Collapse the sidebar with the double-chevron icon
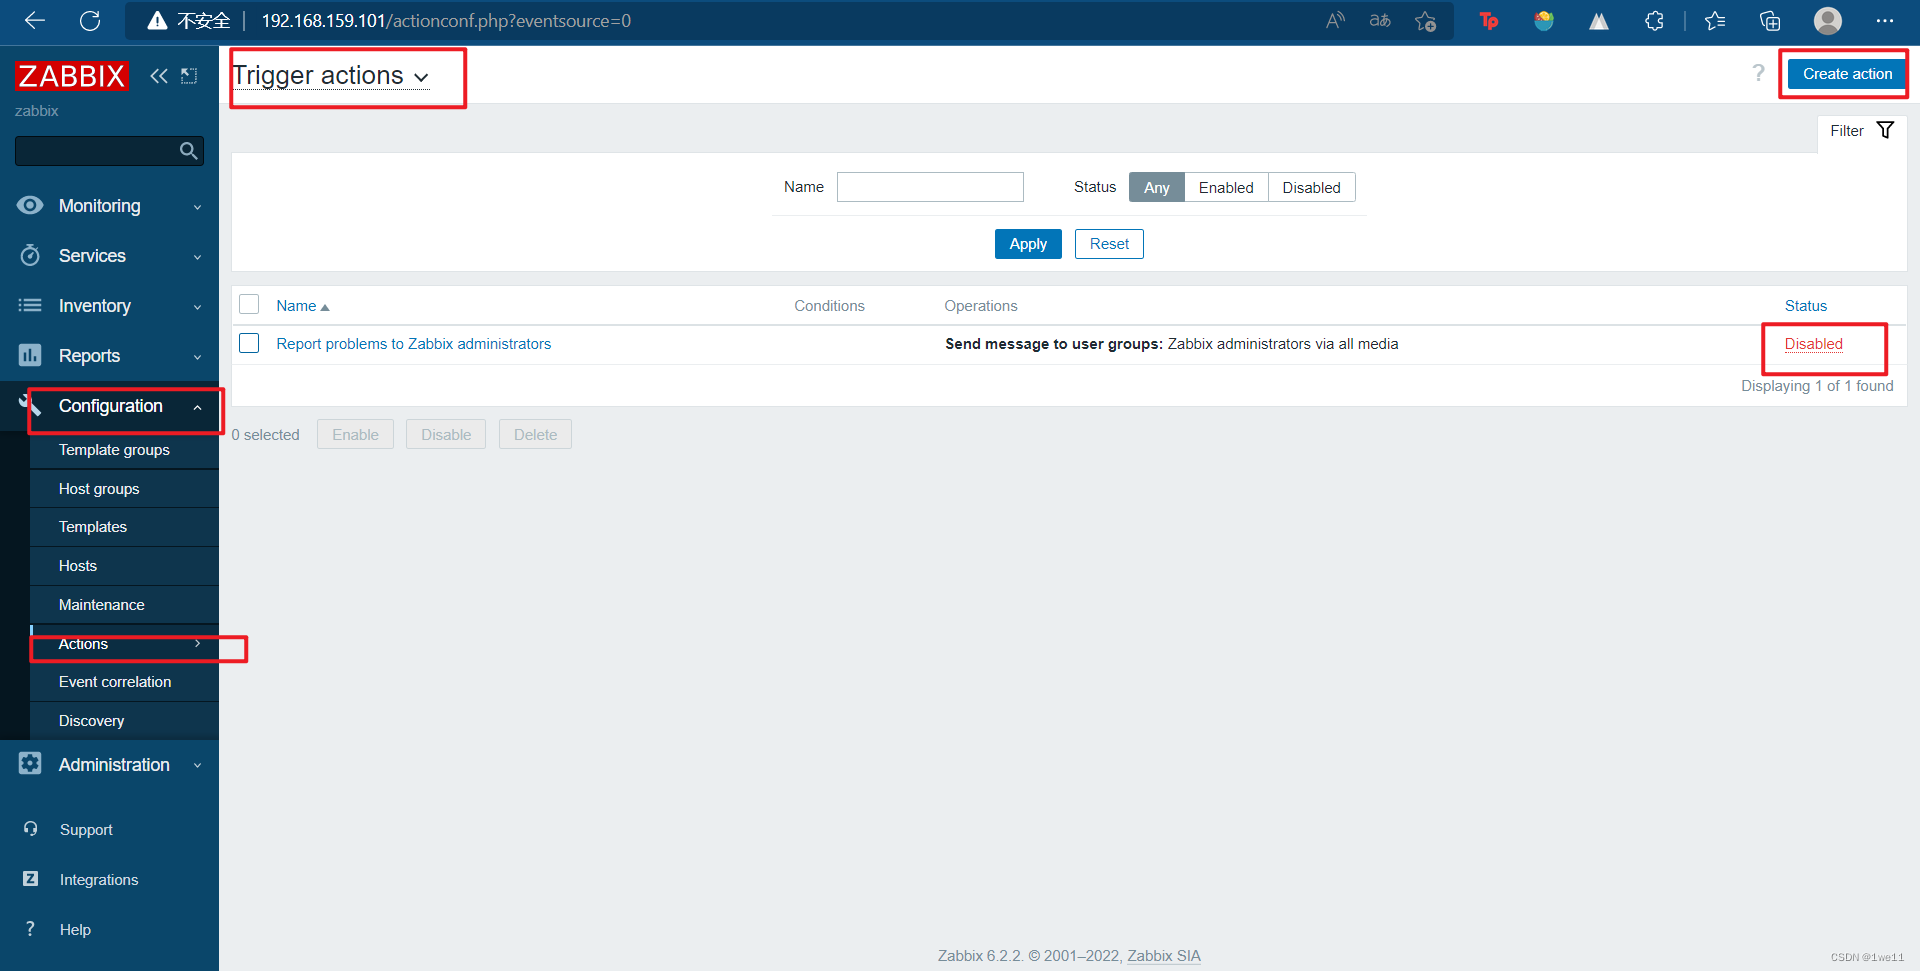The width and height of the screenshot is (1920, 971). 159,76
